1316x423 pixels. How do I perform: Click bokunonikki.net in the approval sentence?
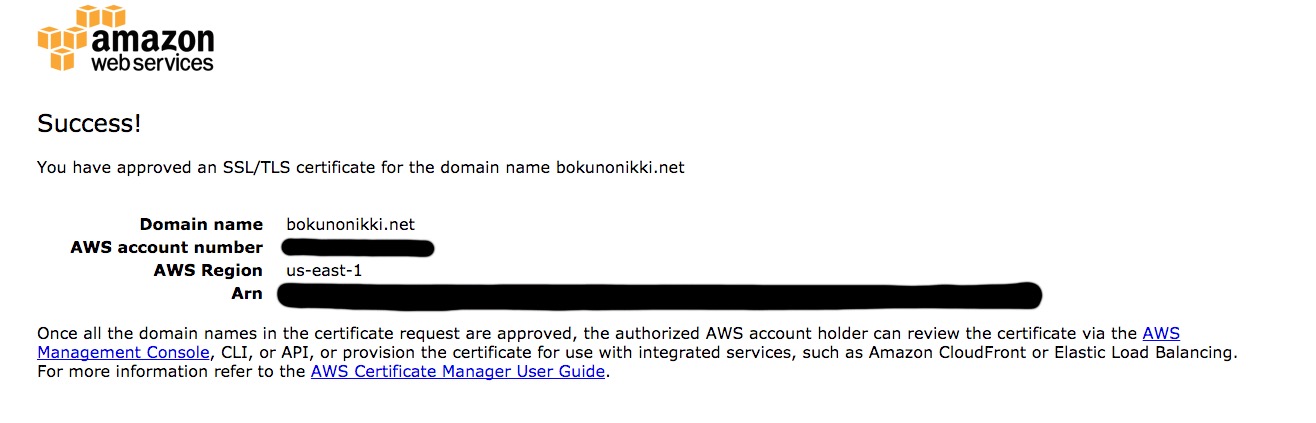coord(620,167)
